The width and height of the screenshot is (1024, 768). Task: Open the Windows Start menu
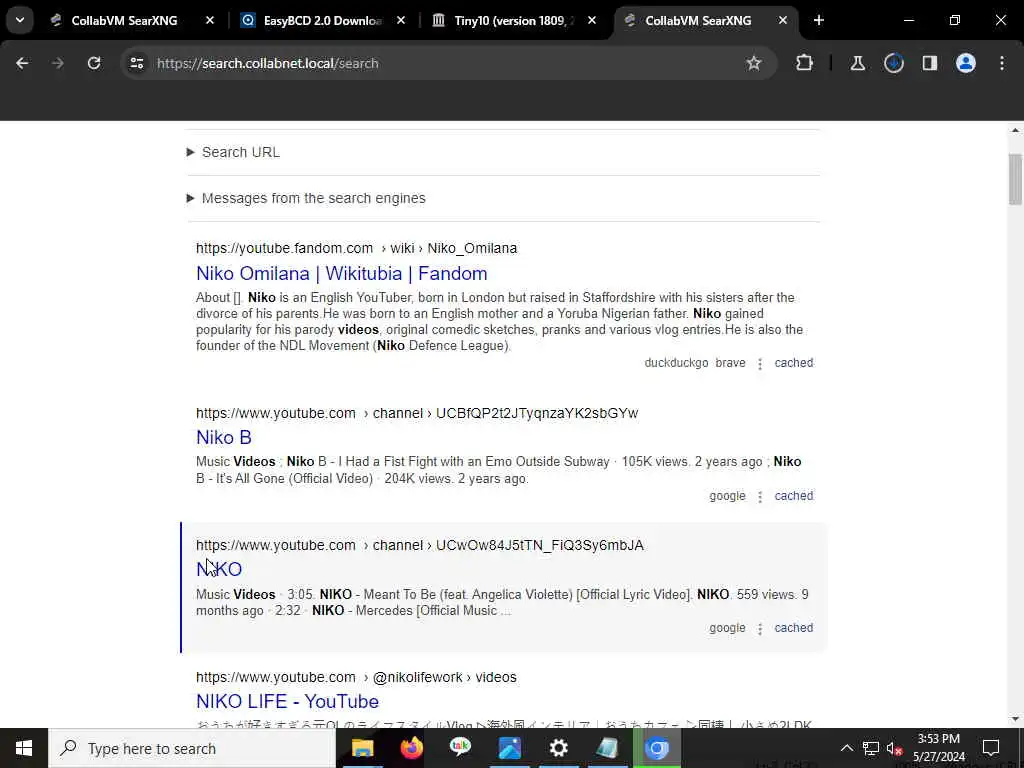tap(24, 748)
